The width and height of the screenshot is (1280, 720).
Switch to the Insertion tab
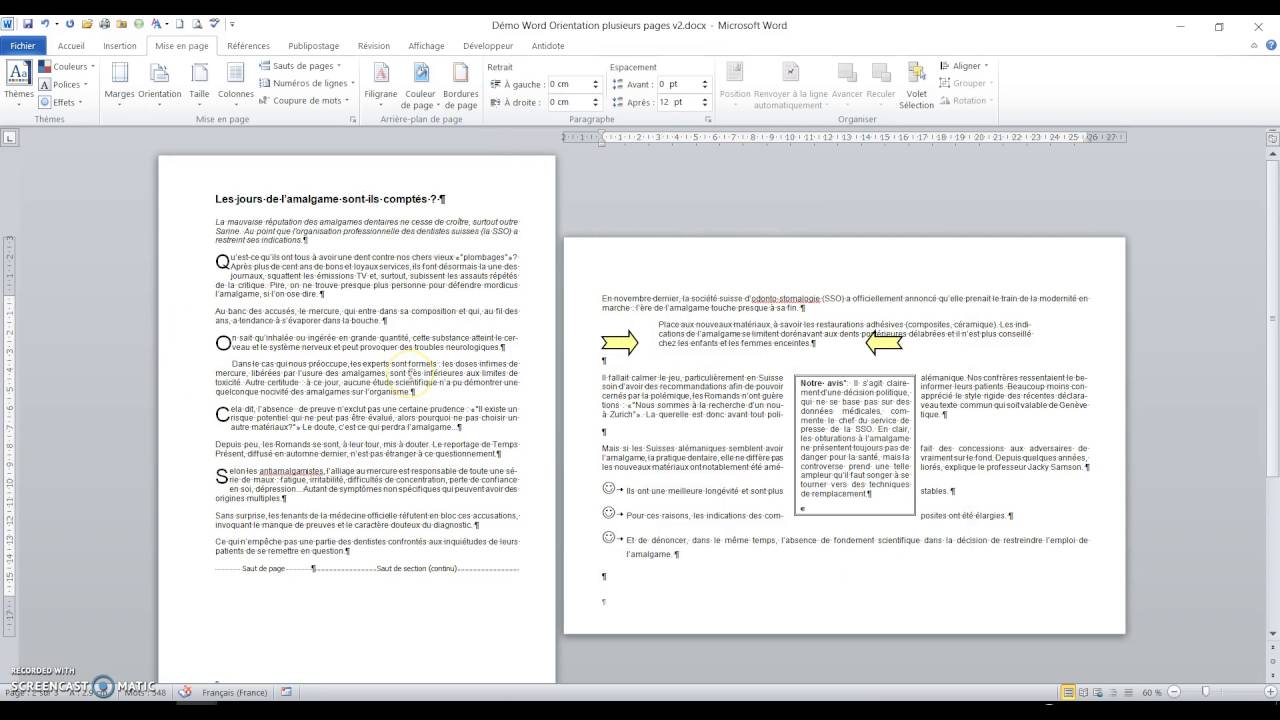(120, 45)
